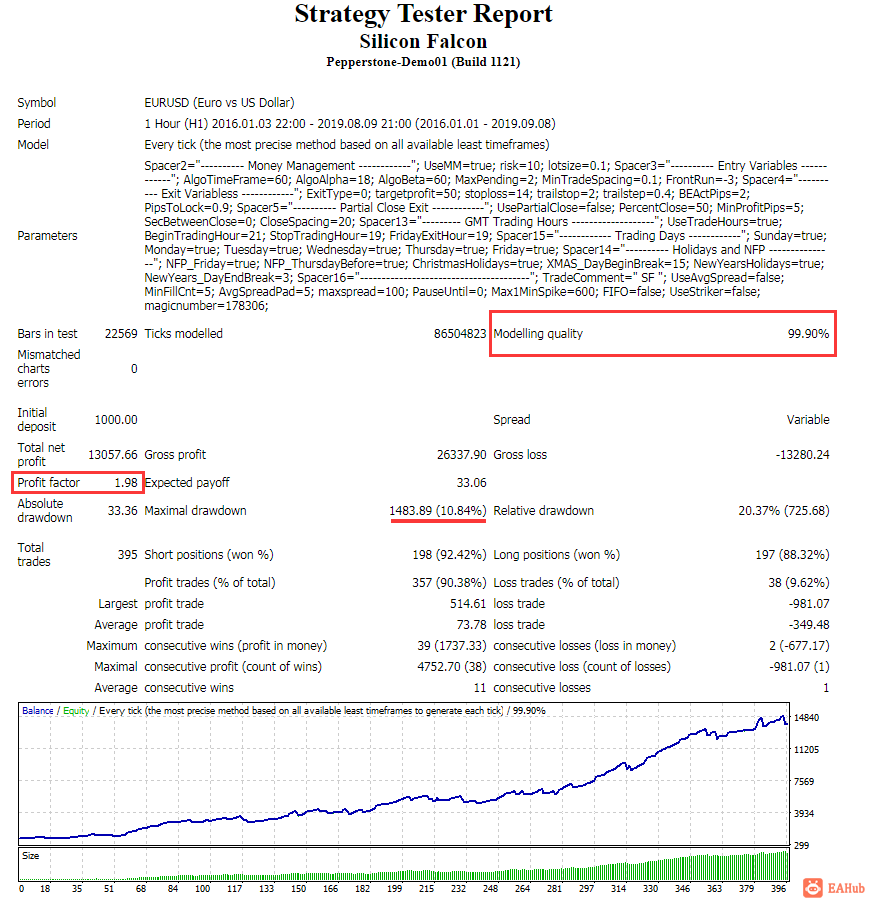Viewport: 874px width, 903px height.
Task: Click Total trades value 395
Action: pyautogui.click(x=128, y=555)
